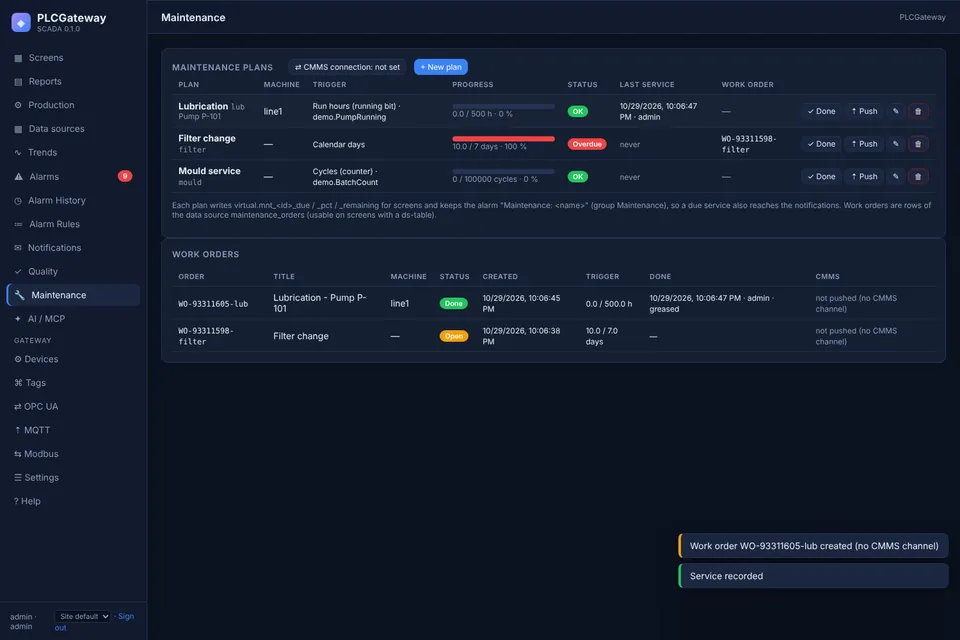Delete the Lubrication plan via trash icon

coord(918,111)
